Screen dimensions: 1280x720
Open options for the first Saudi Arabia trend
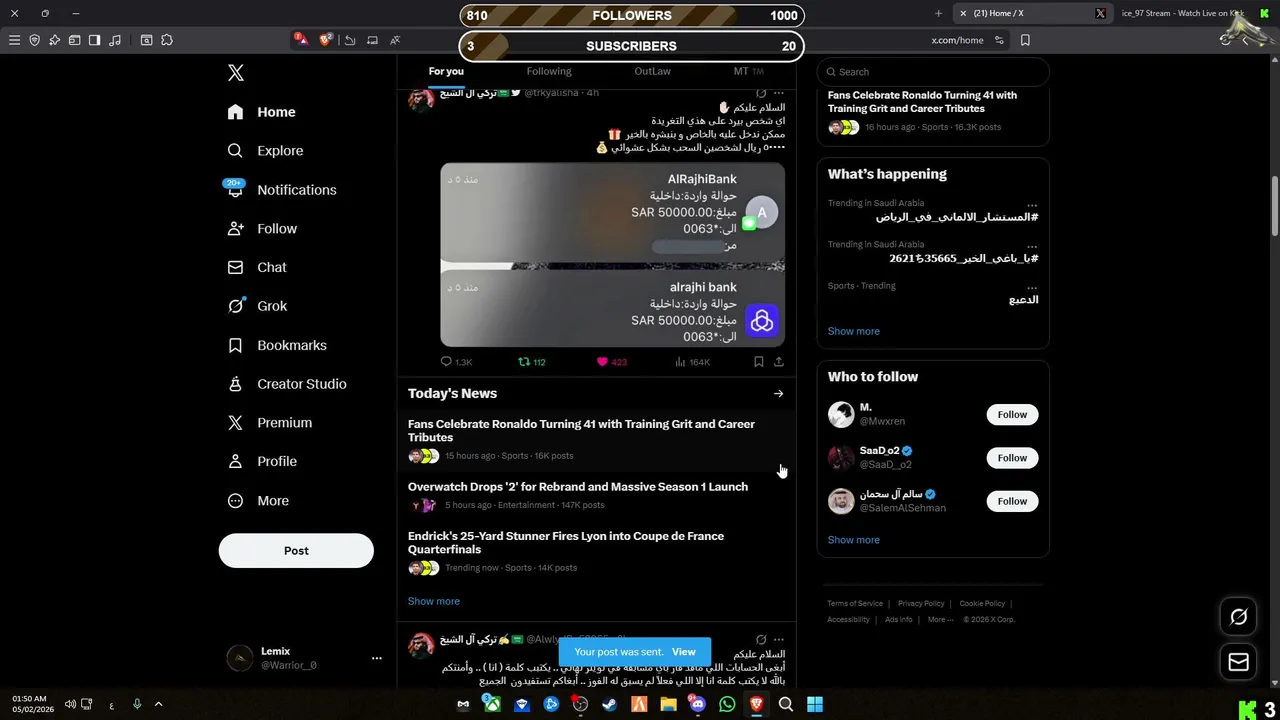[x=1032, y=204]
